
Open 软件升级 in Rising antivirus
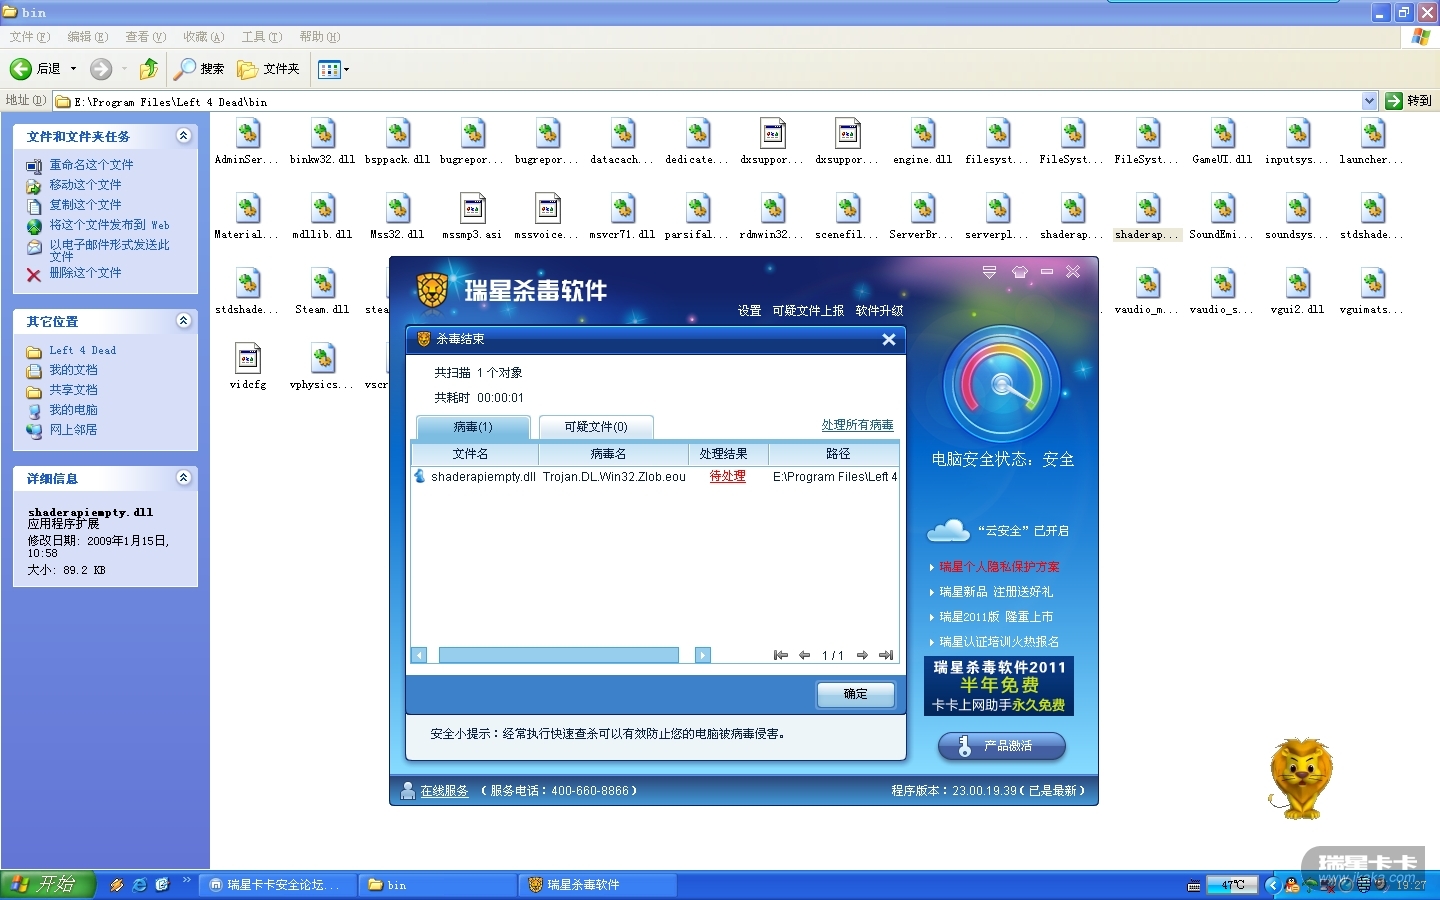click(x=879, y=311)
